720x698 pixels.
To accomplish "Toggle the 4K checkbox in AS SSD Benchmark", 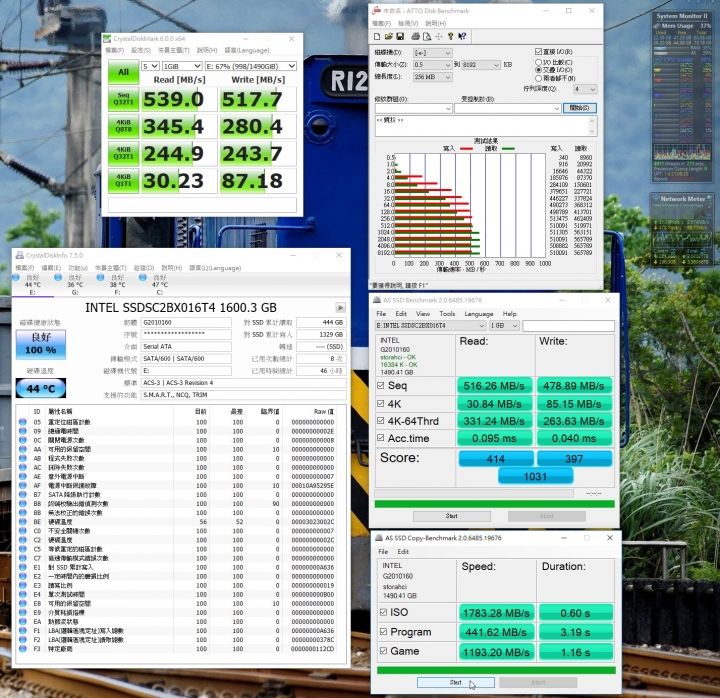I will click(x=380, y=403).
